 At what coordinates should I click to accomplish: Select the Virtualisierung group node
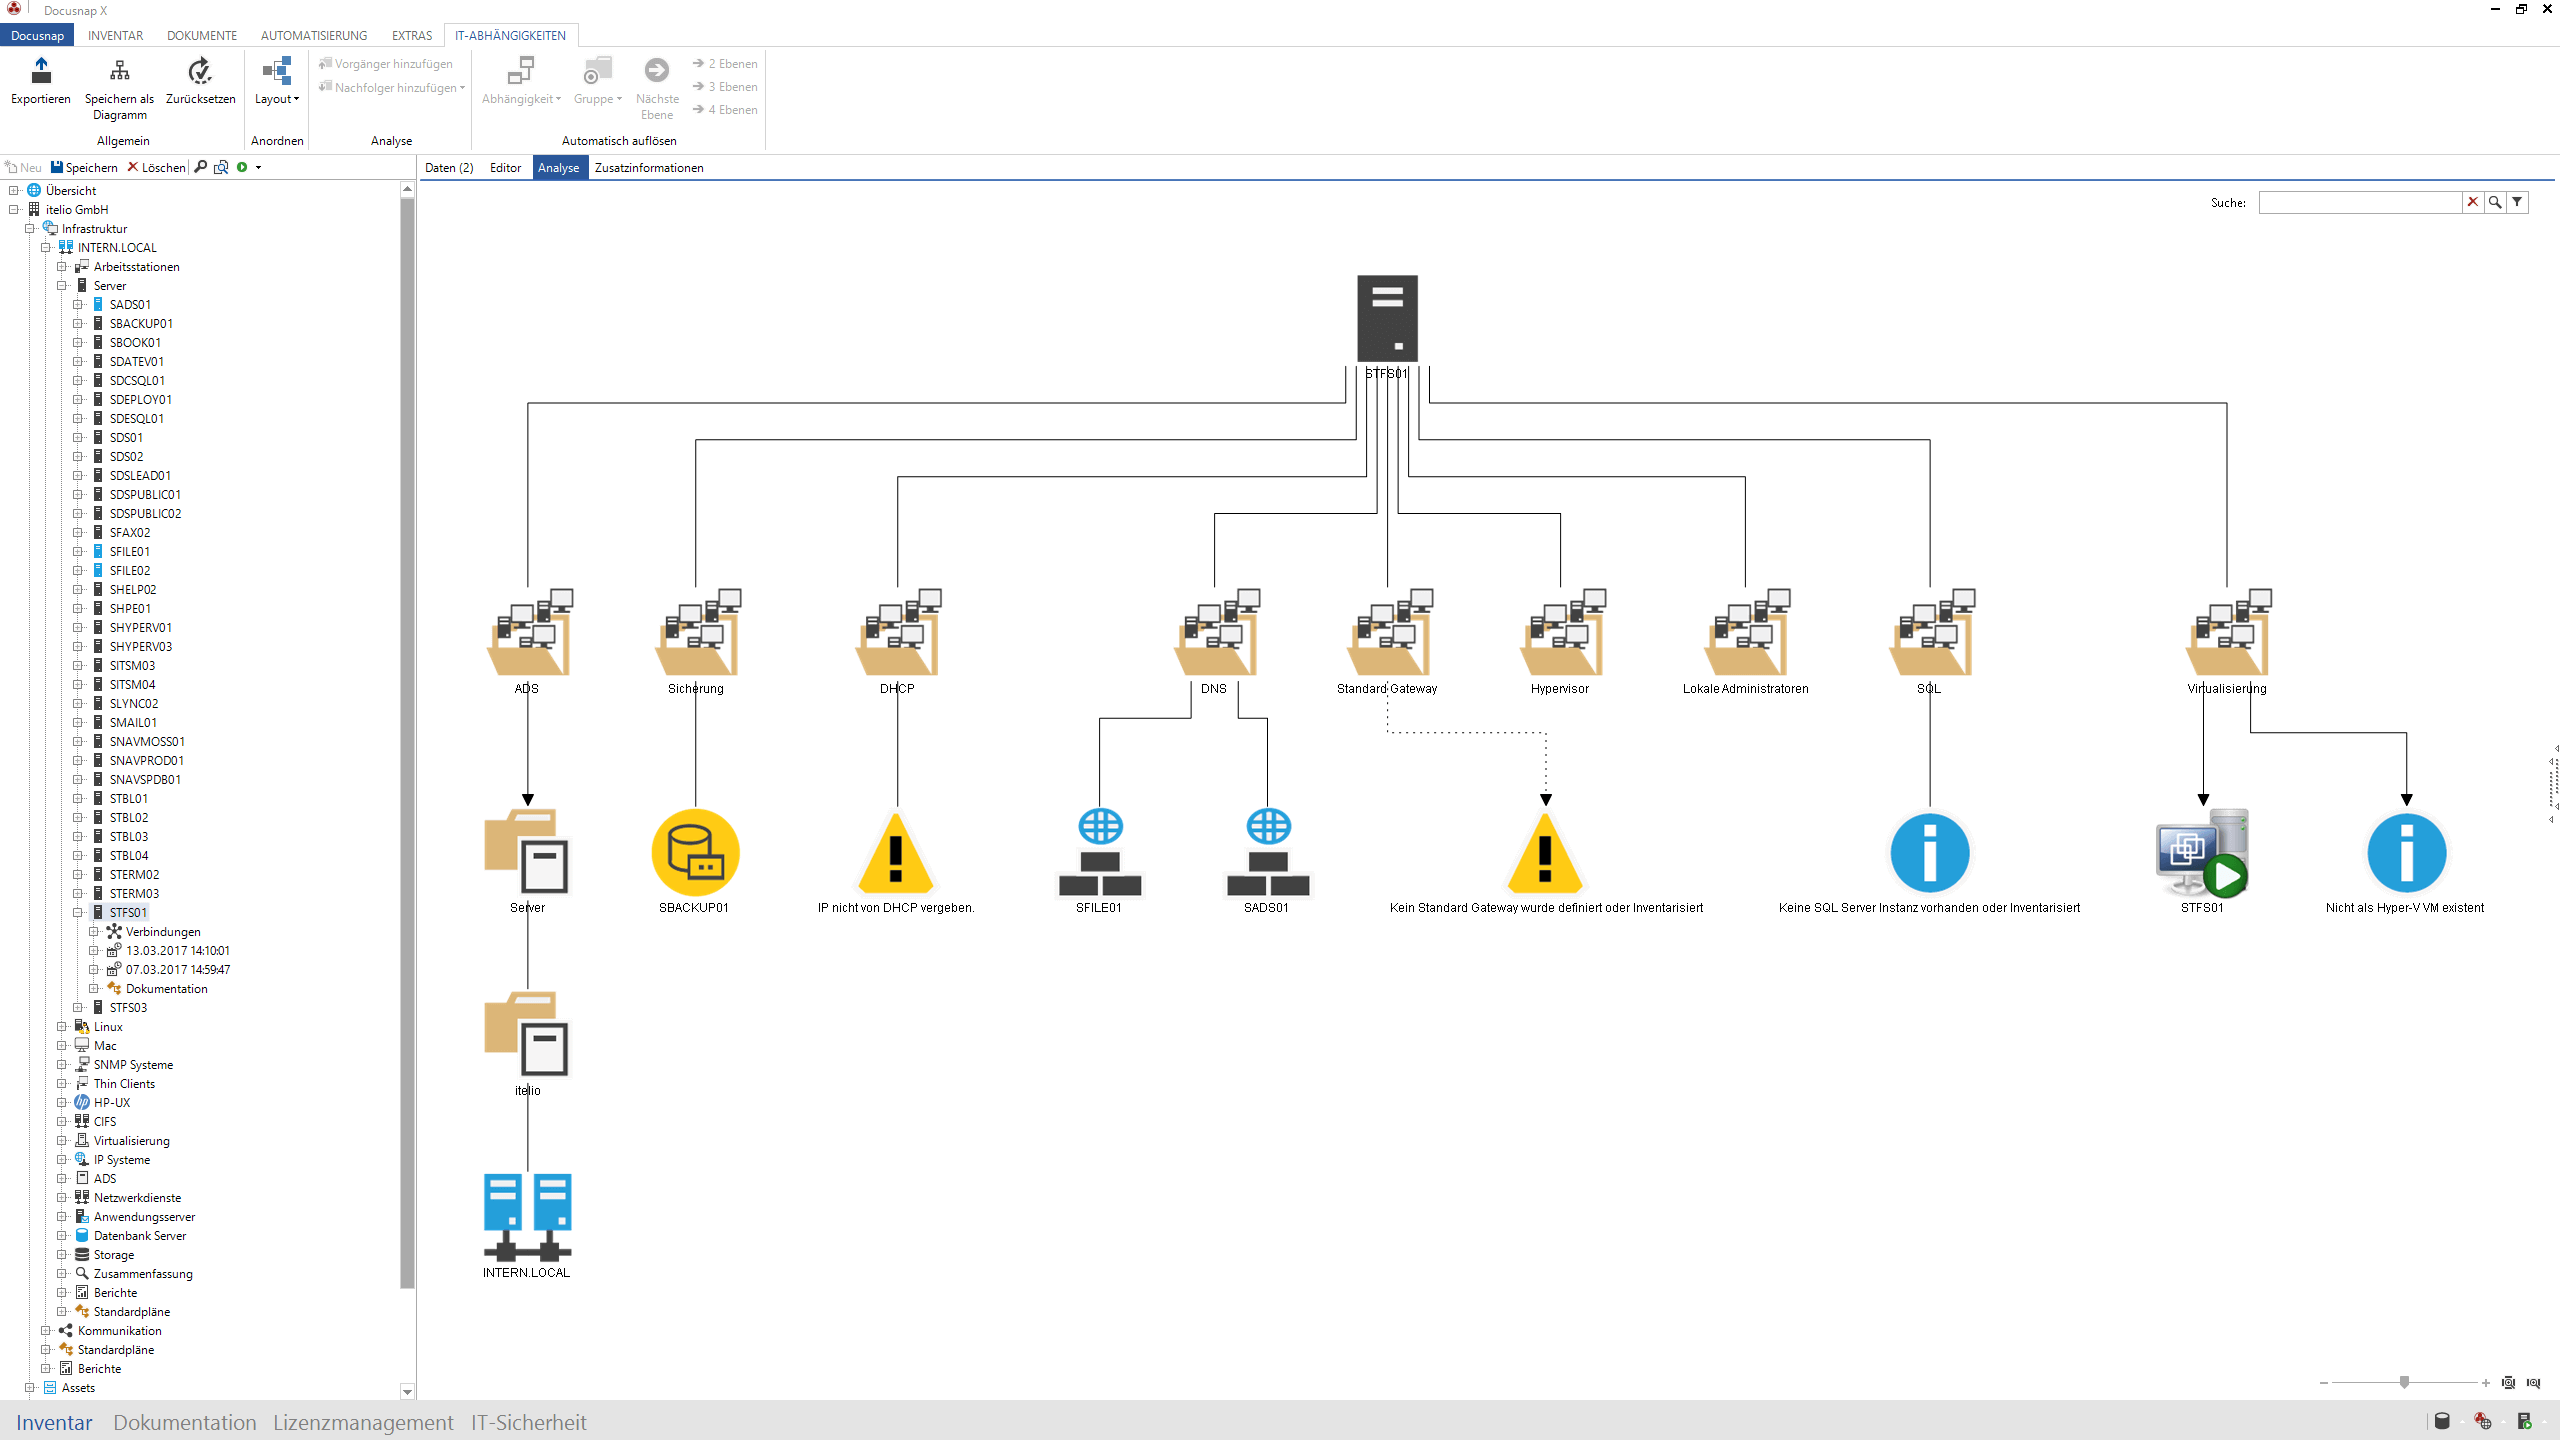pyautogui.click(x=2228, y=632)
